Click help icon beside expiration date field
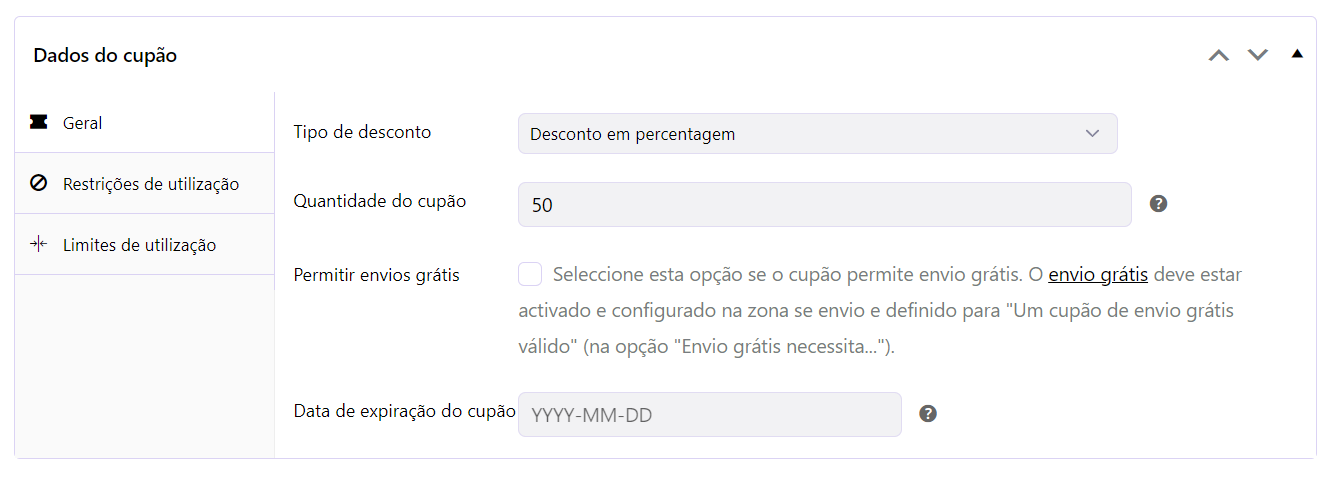Screen dimensions: 1339x503 [928, 414]
